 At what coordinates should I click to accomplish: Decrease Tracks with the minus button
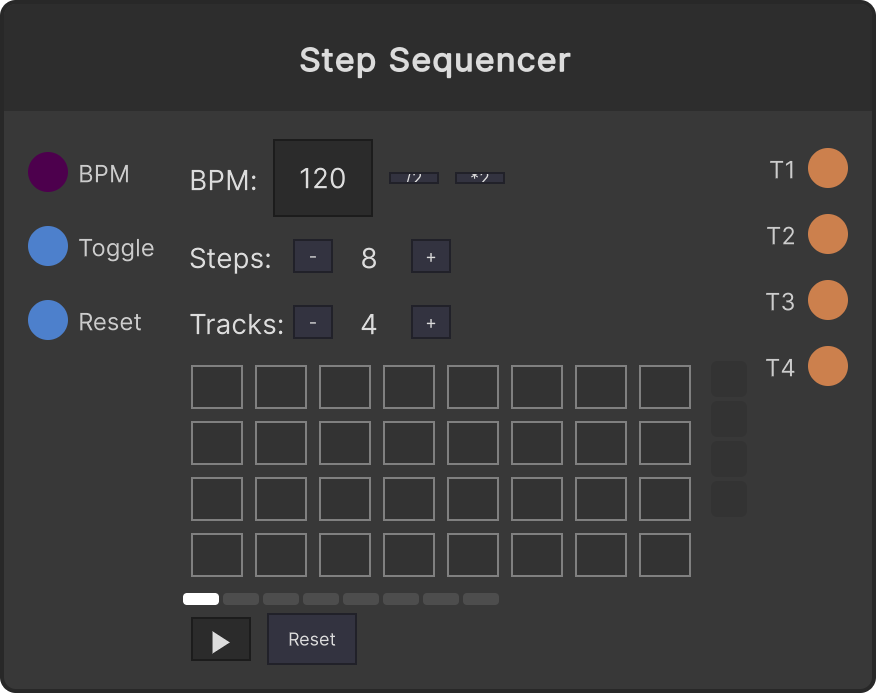pyautogui.click(x=313, y=322)
